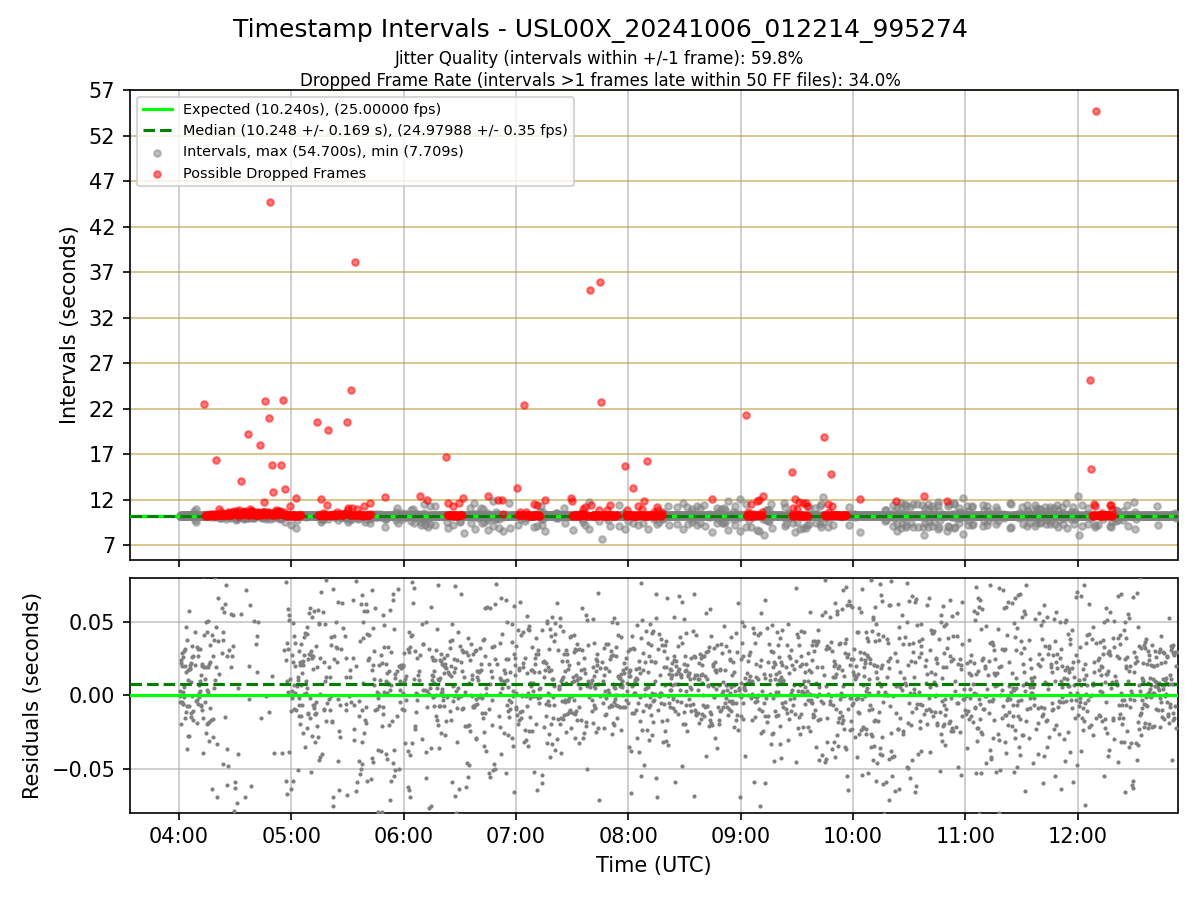The image size is (1200, 900).
Task: Click the red point near 21 seconds at 09:00
Action: [746, 415]
